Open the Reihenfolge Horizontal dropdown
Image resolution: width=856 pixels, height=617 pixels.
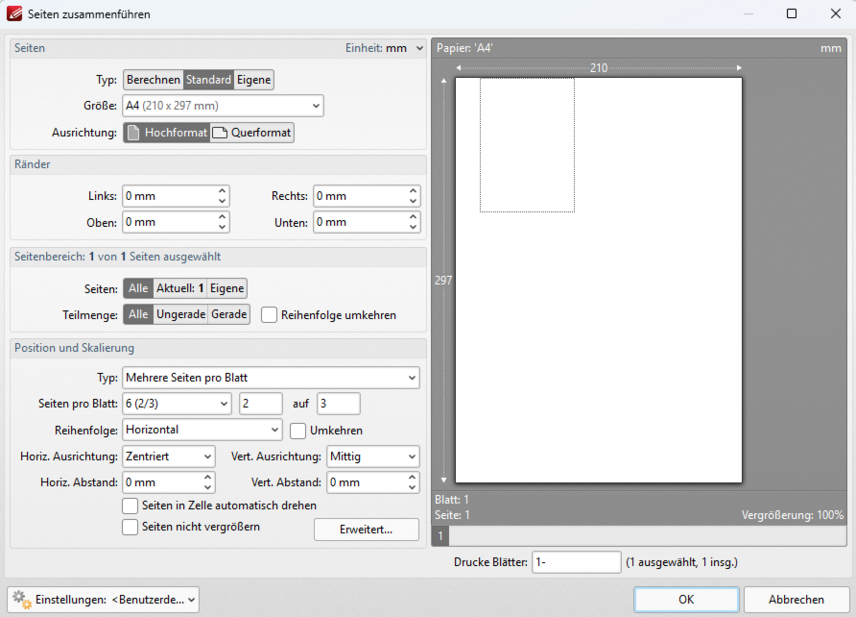pyautogui.click(x=203, y=431)
